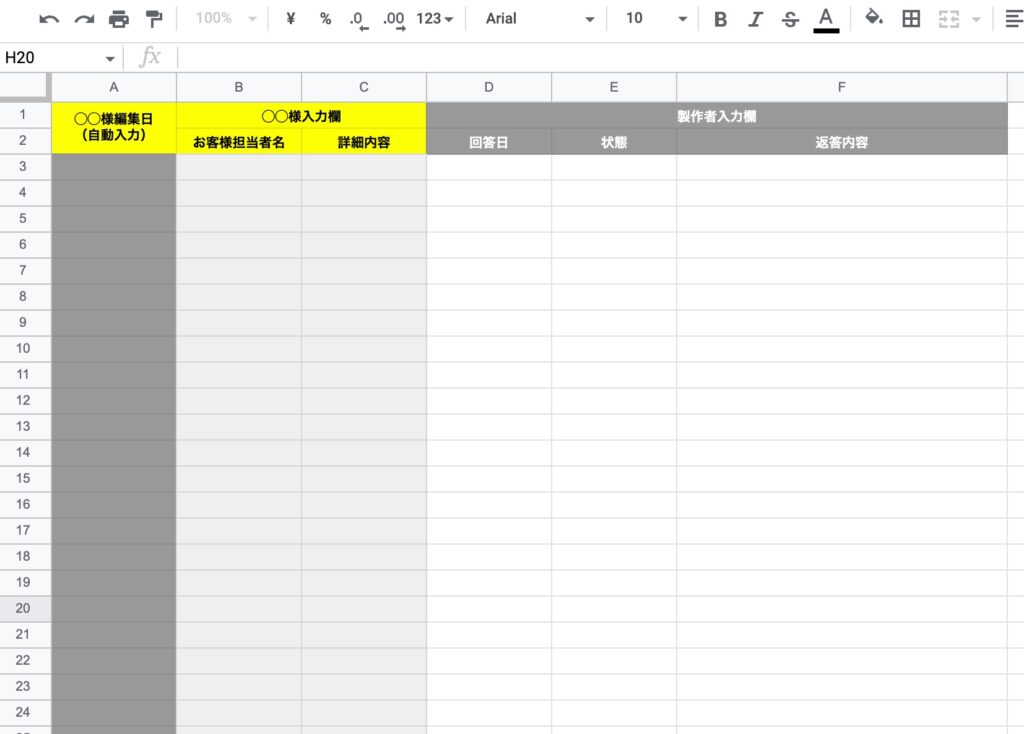Click the horizontal align icon
1024x734 pixels.
[1013, 19]
